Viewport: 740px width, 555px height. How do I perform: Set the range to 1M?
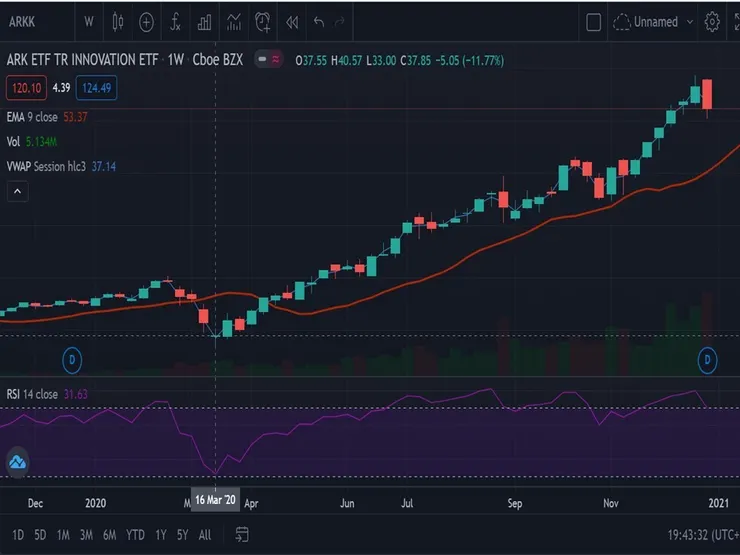63,535
